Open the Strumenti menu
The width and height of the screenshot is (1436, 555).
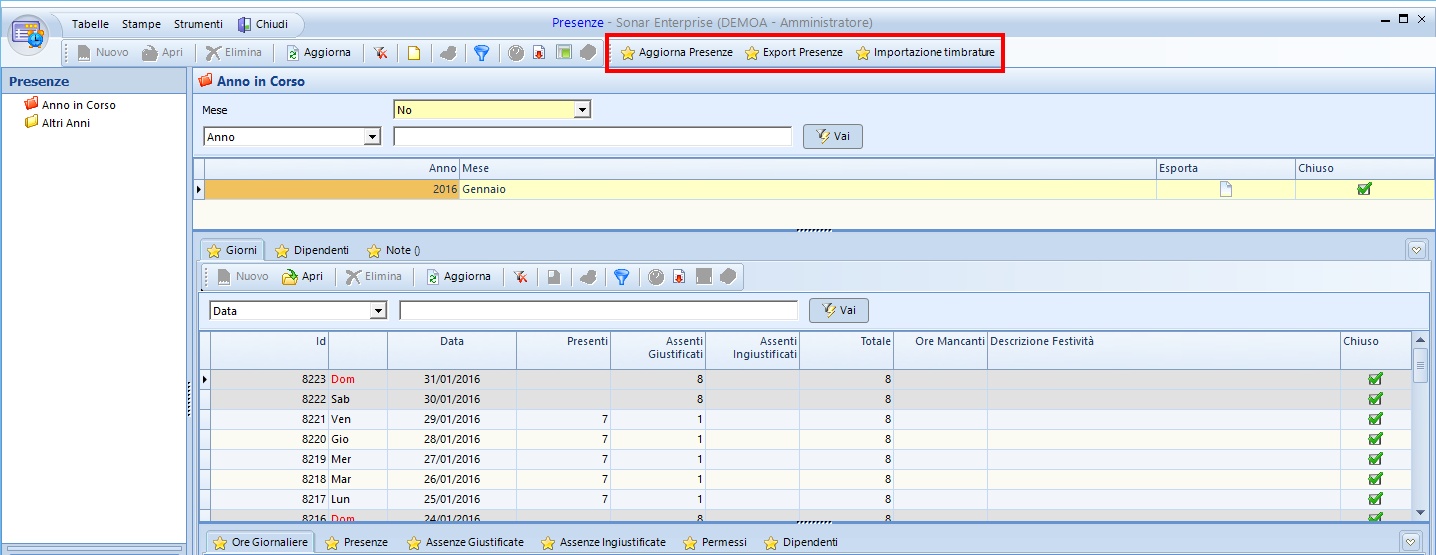(x=198, y=24)
